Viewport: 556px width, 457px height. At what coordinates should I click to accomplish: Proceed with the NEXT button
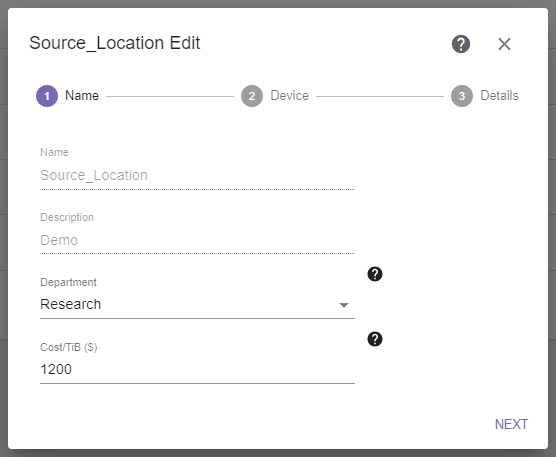tap(511, 424)
